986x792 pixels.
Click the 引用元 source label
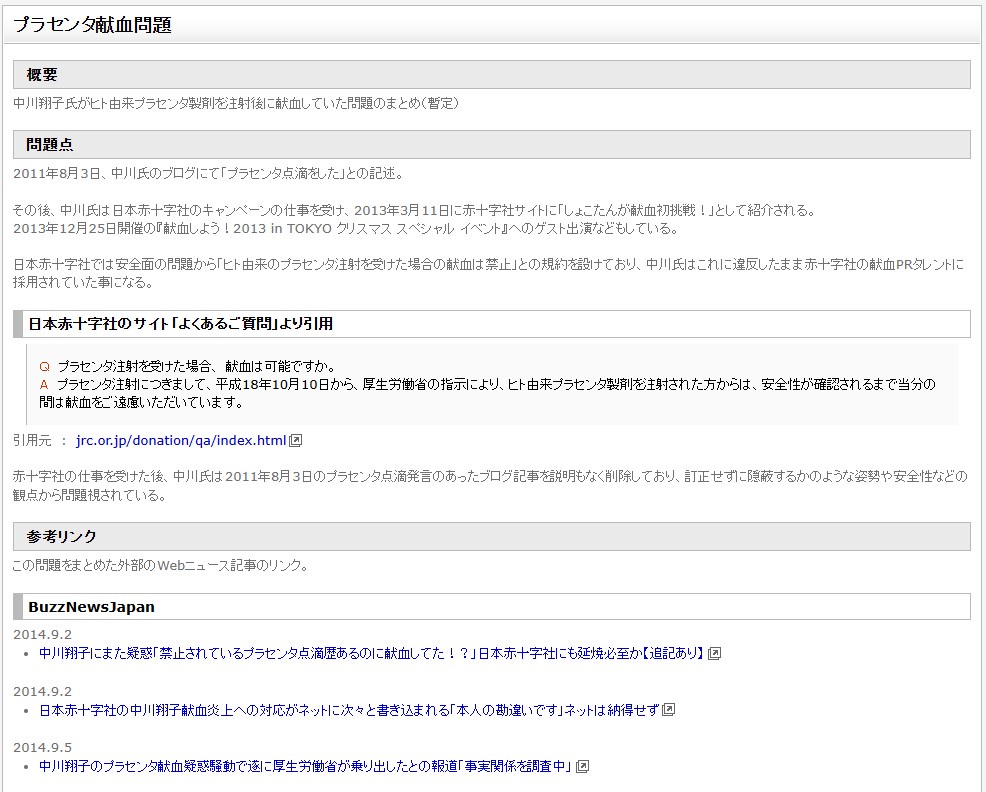[33, 440]
